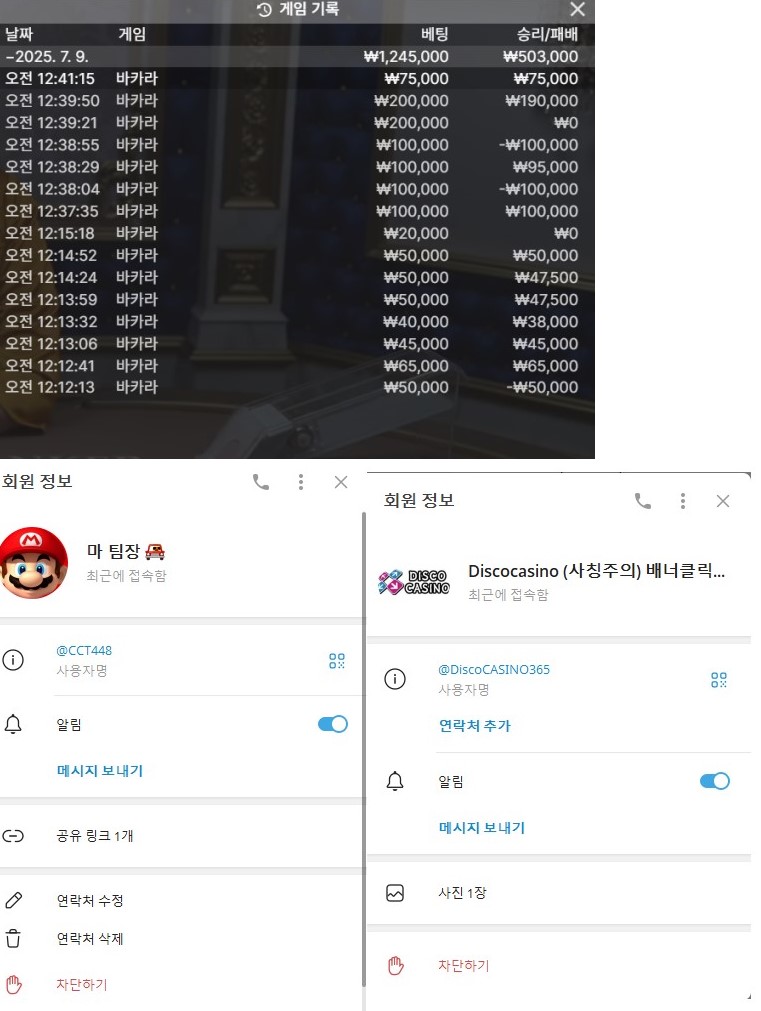Click the Discocasino (사칭주의) display name
The width and height of the screenshot is (761, 1011).
tap(597, 571)
